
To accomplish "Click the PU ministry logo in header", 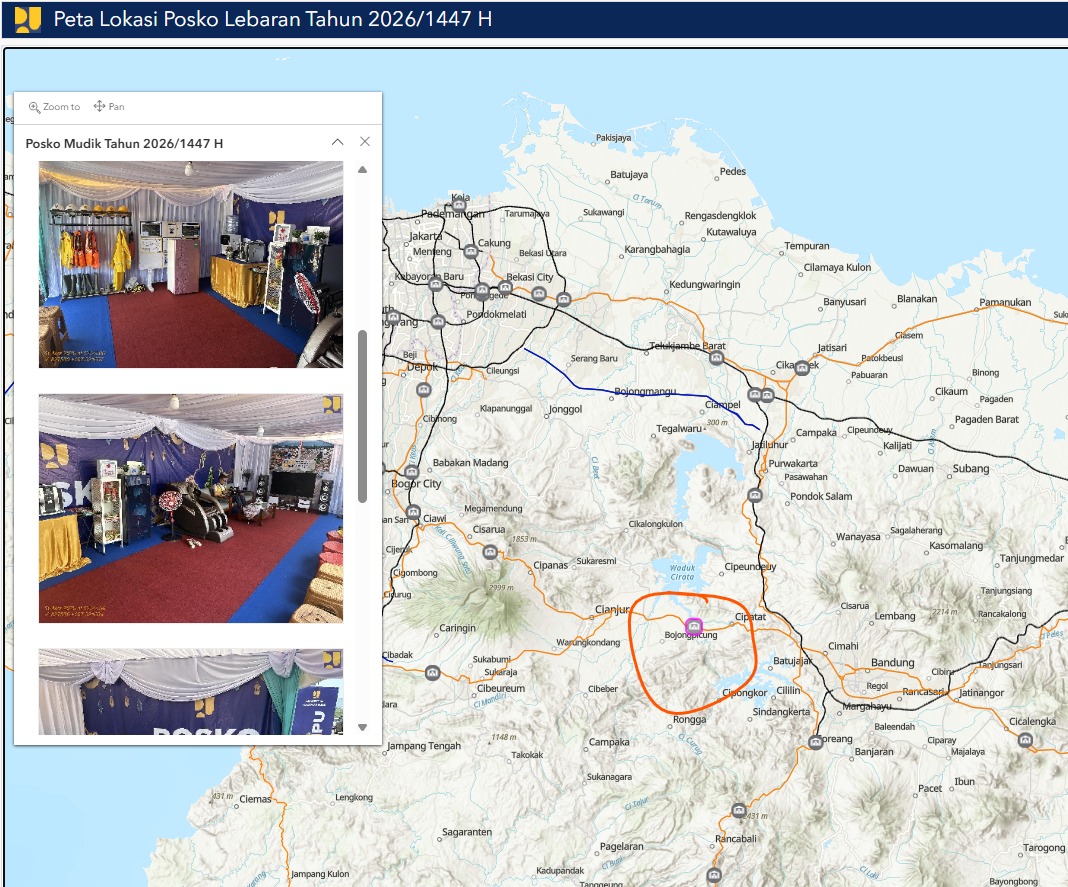I will coord(28,19).
